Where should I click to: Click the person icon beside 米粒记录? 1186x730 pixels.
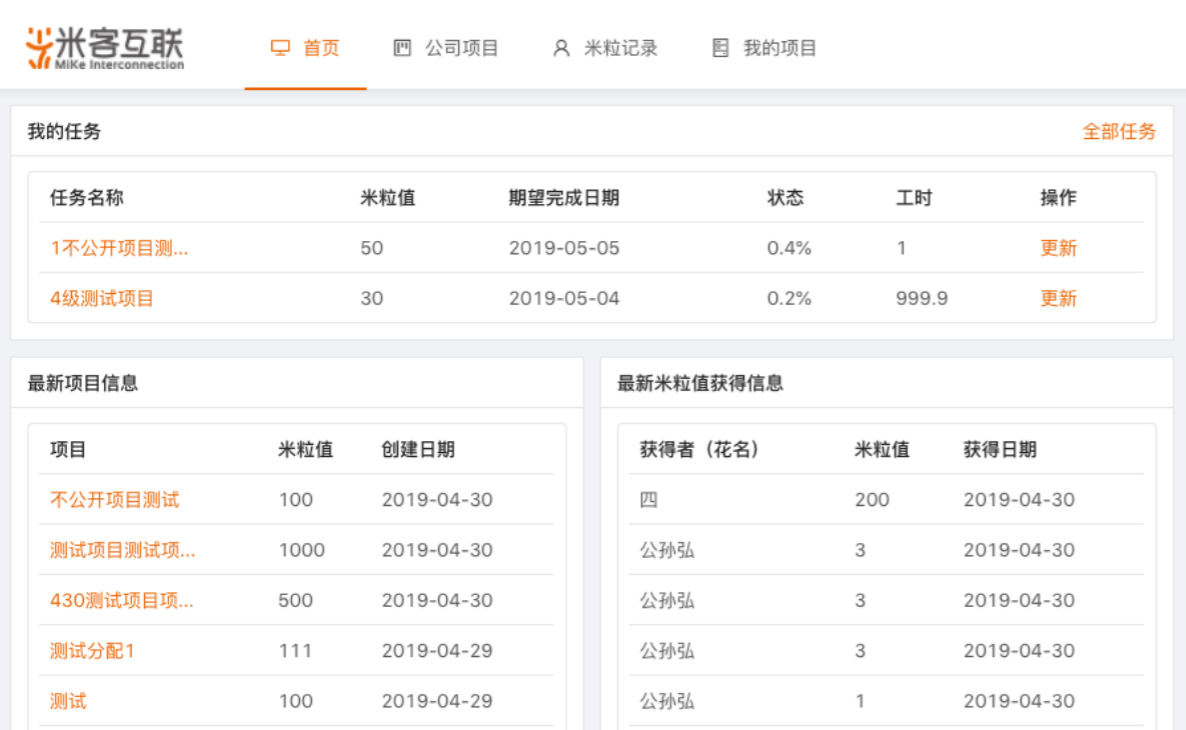tap(561, 48)
